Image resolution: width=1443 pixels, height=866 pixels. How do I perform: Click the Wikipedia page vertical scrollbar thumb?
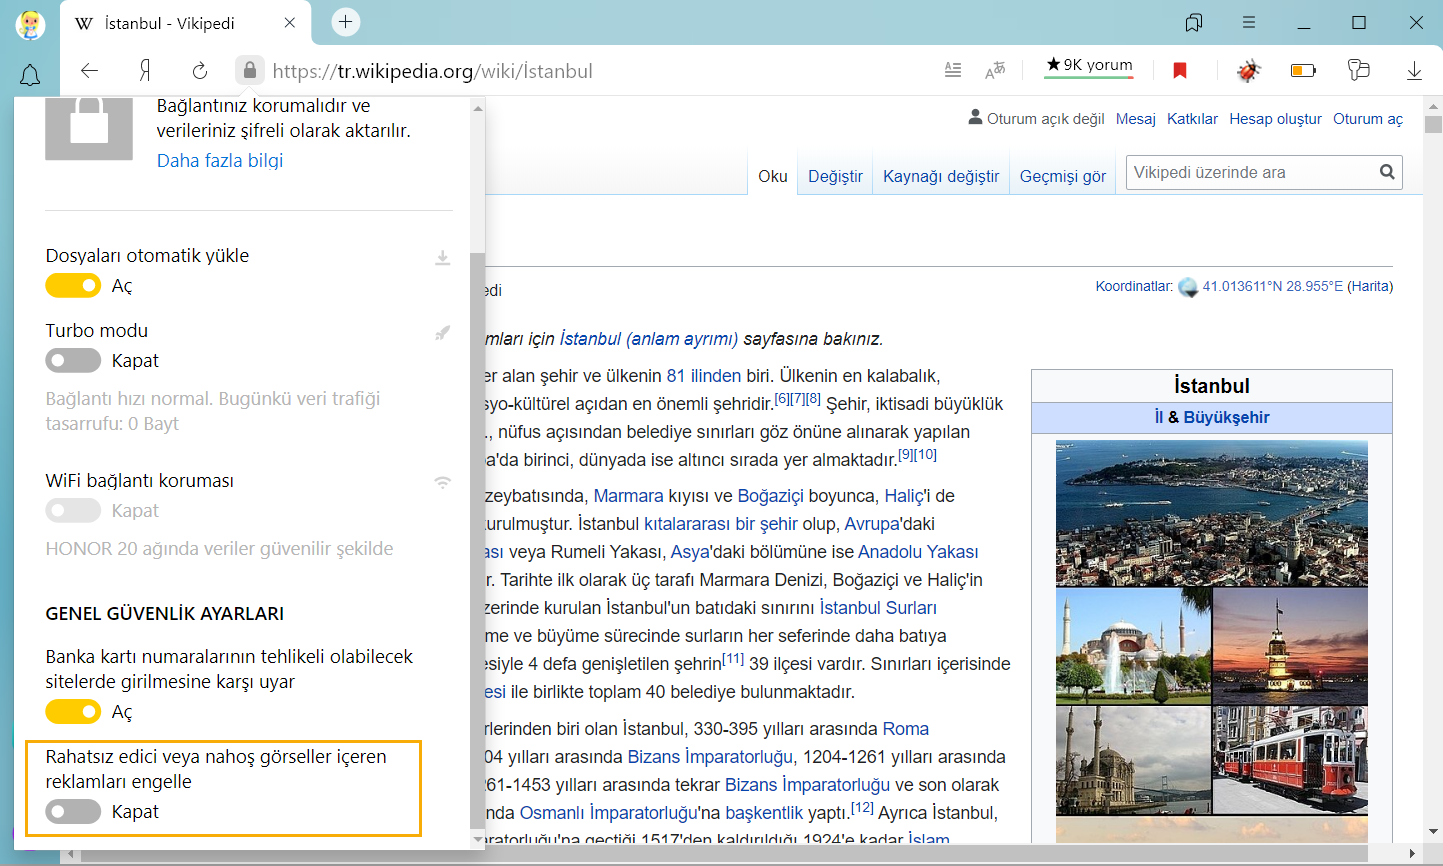click(1433, 124)
